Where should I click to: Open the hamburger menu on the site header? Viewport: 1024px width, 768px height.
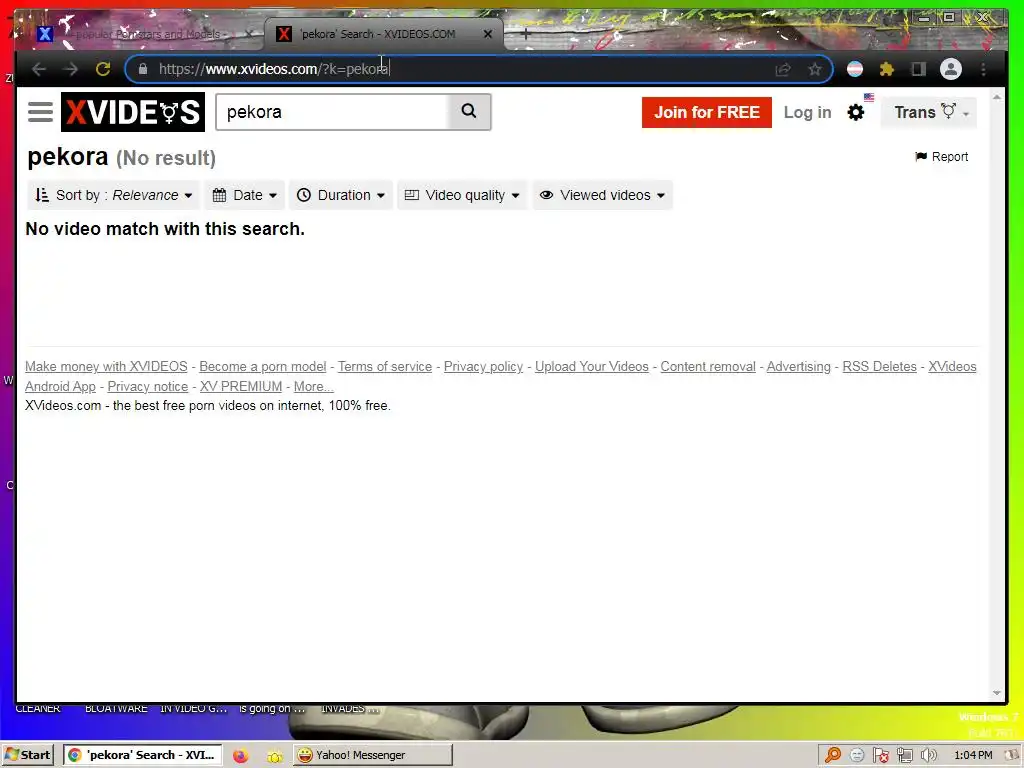pyautogui.click(x=40, y=112)
